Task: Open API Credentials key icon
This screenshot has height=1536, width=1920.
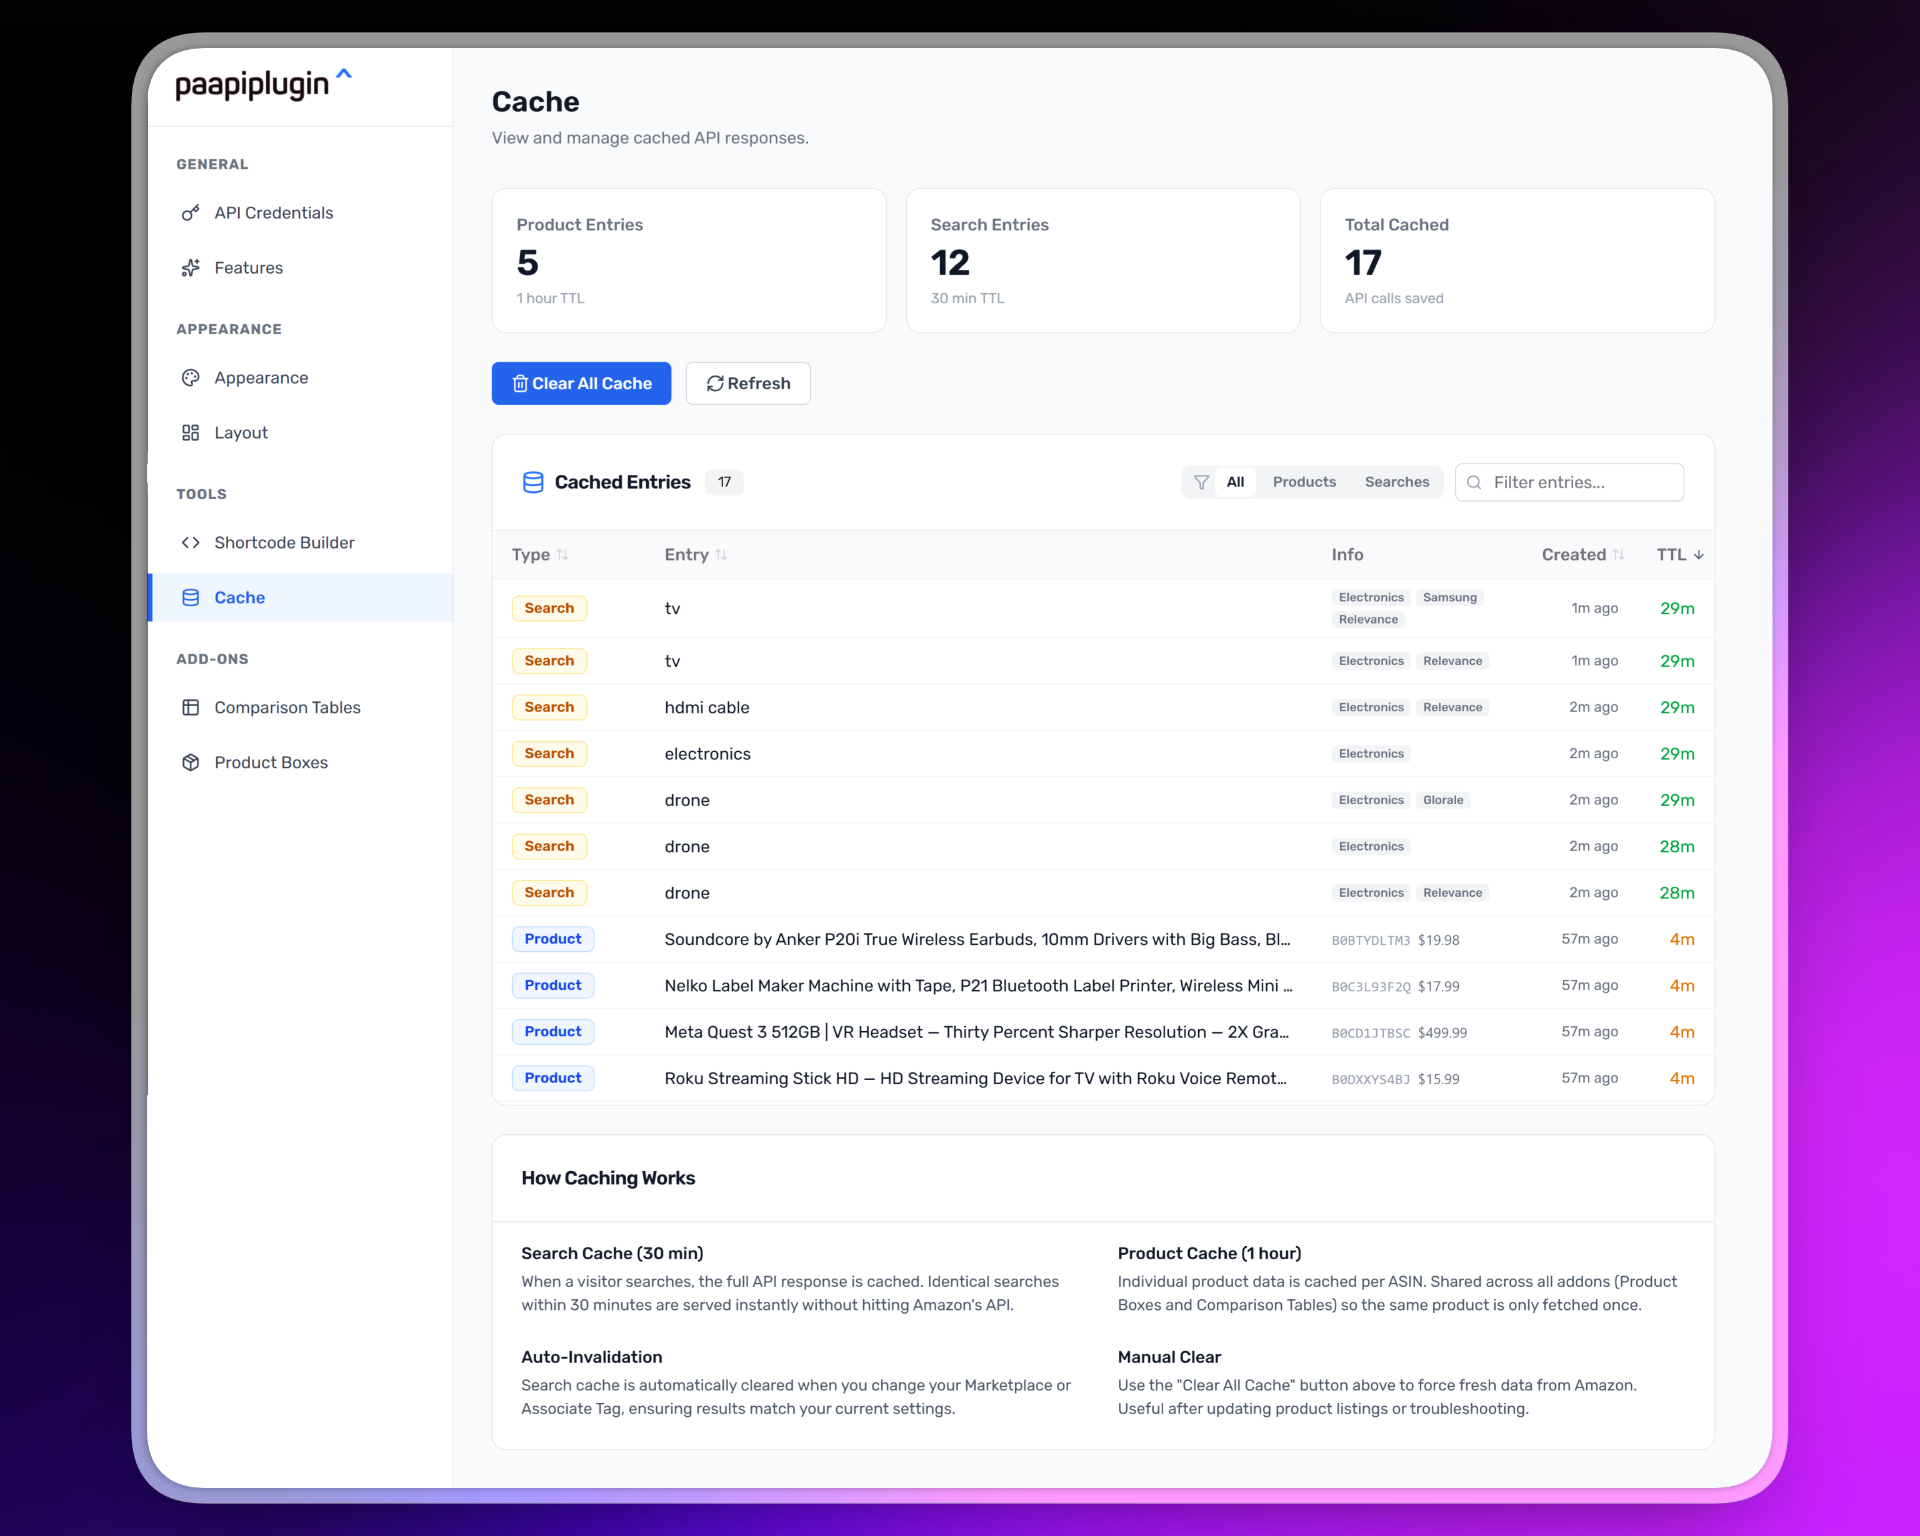Action: [x=190, y=213]
